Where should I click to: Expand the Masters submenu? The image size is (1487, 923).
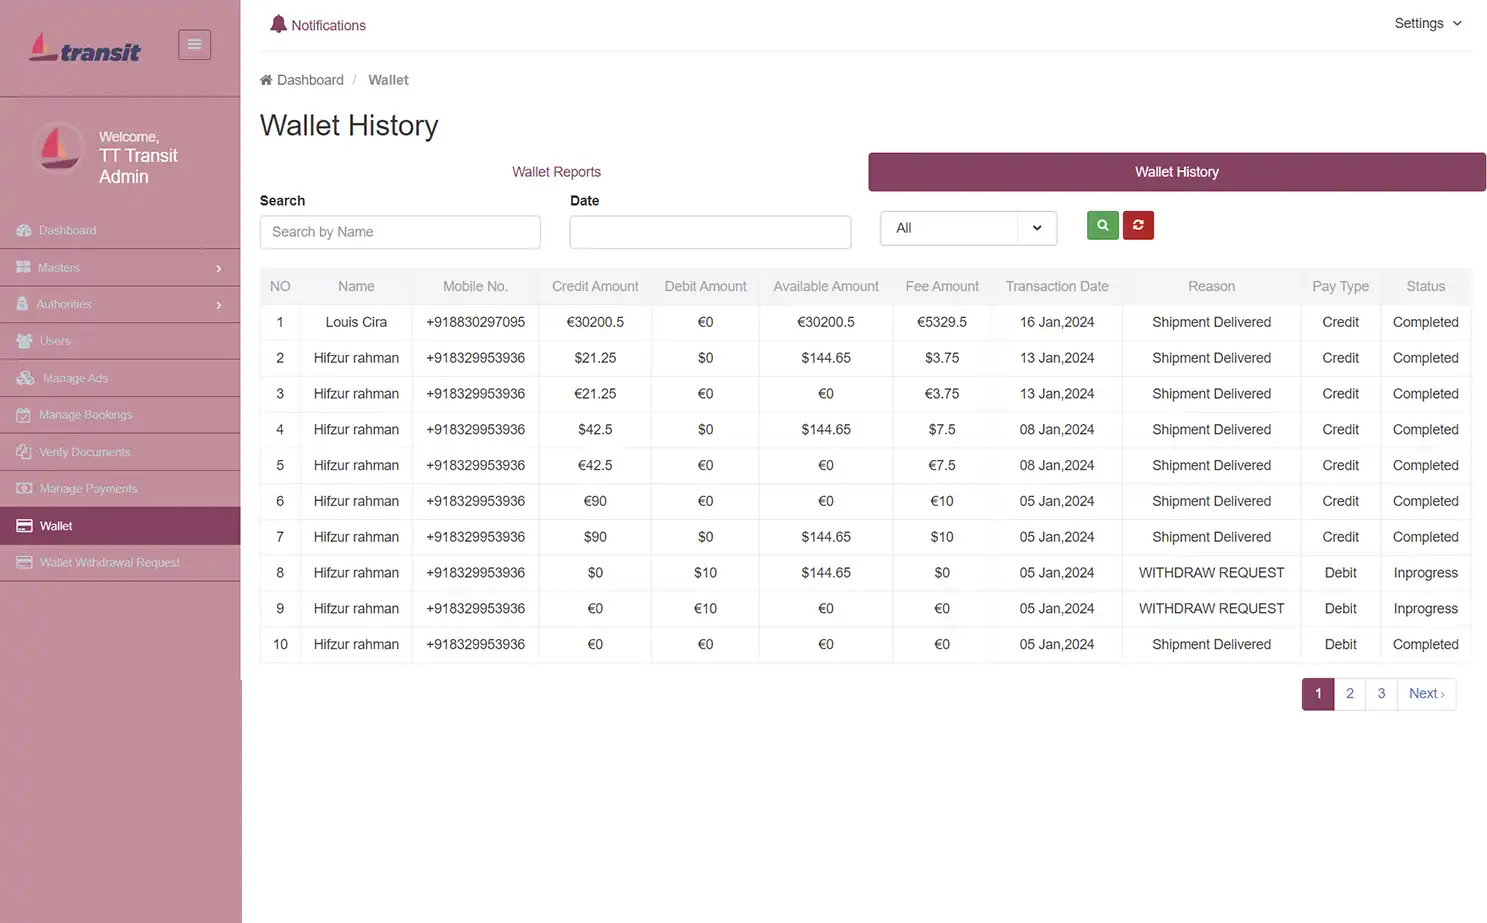pos(61,267)
